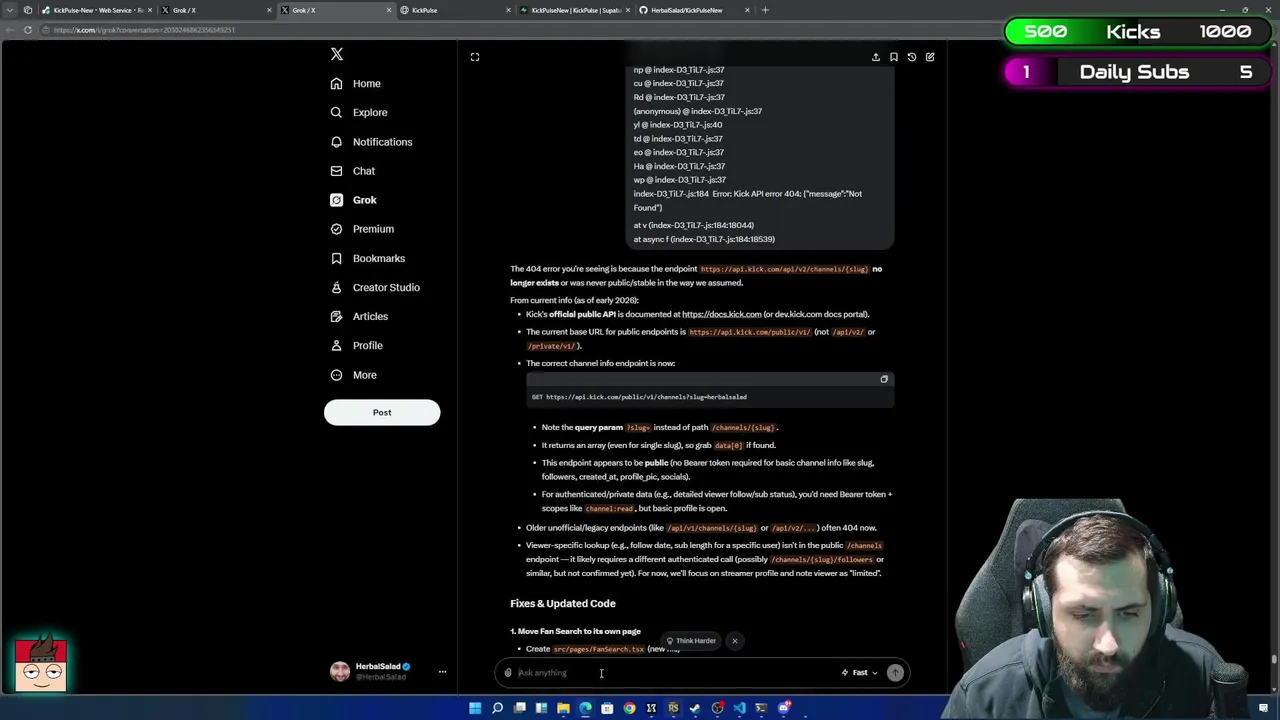This screenshot has height=720, width=1280.
Task: Open the docs.kick.com link
Action: click(721, 314)
